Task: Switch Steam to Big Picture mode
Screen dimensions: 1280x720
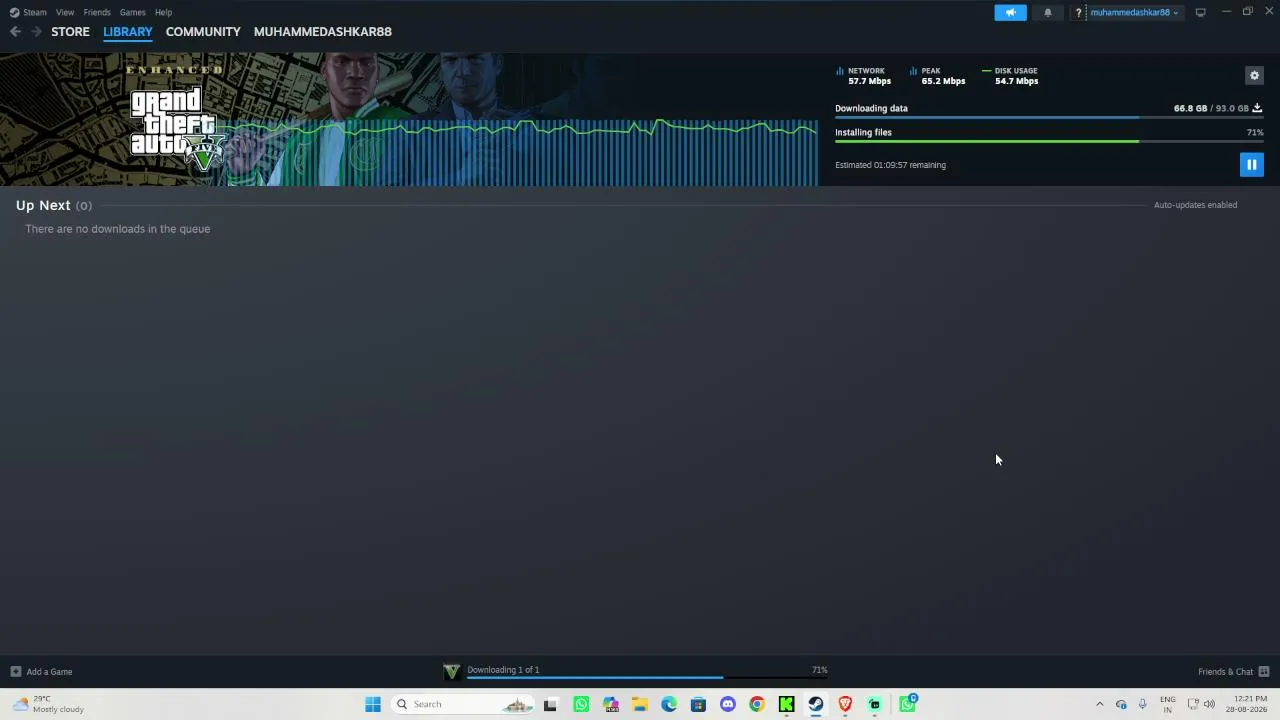Action: [x=1200, y=12]
